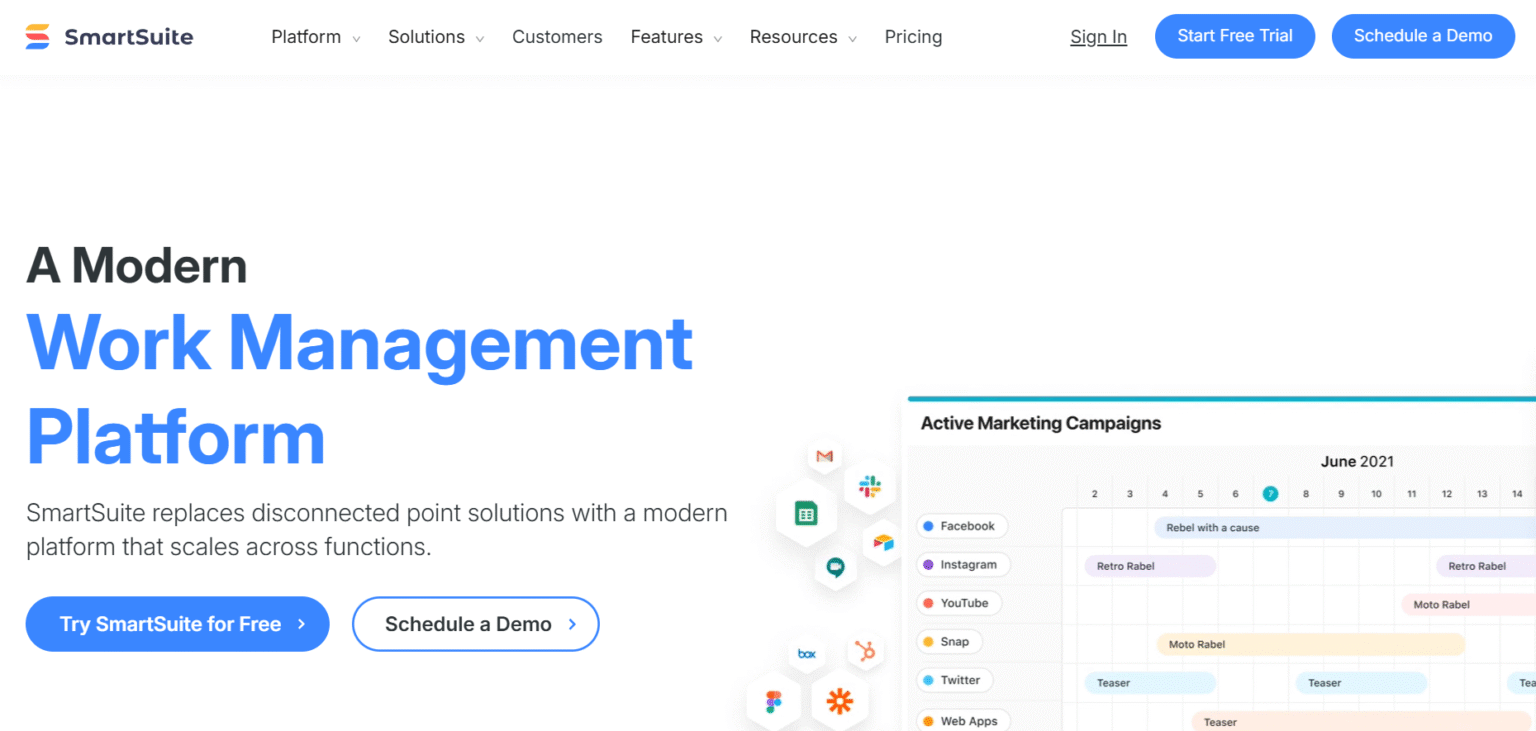1536x731 pixels.
Task: Open the "Rebel with a cause" campaign bar
Action: pyautogui.click(x=1344, y=527)
